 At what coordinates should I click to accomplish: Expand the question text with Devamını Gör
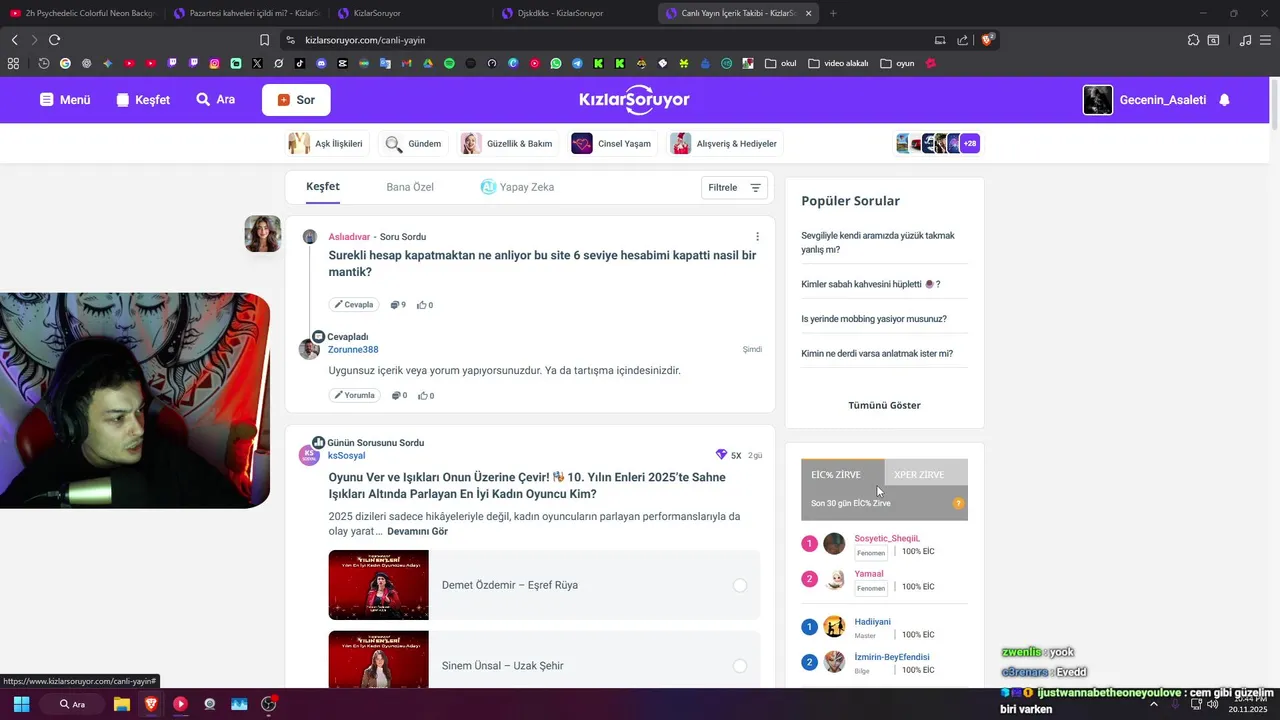point(417,532)
